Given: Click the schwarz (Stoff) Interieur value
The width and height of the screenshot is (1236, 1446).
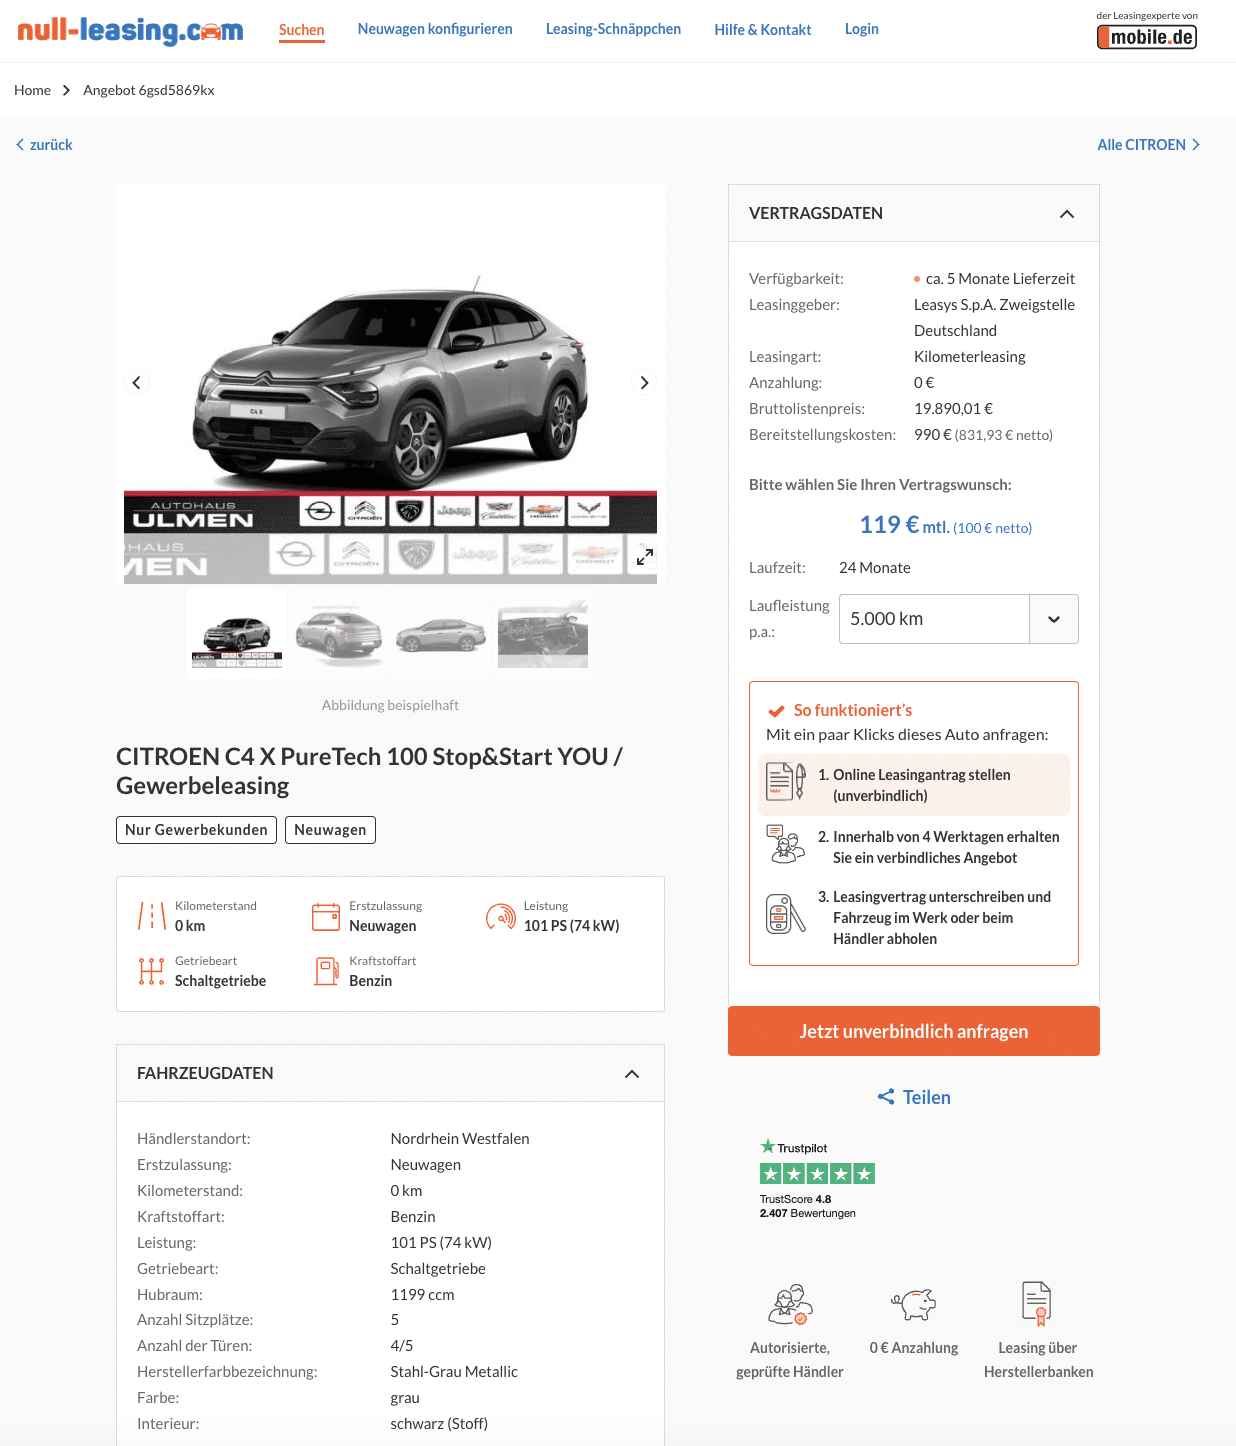Looking at the screenshot, I should pos(439,1424).
